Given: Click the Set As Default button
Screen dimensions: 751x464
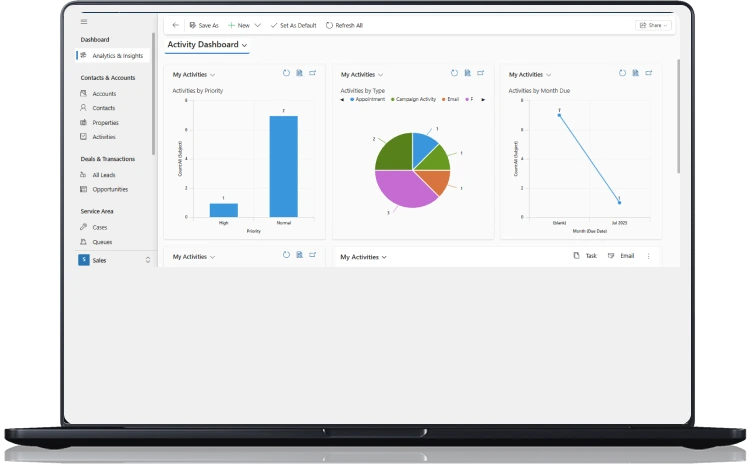Looking at the screenshot, I should pos(294,25).
